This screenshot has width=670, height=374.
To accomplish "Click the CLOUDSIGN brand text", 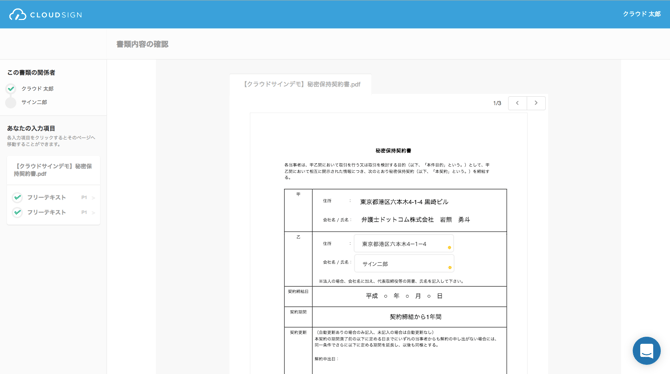I will point(56,15).
